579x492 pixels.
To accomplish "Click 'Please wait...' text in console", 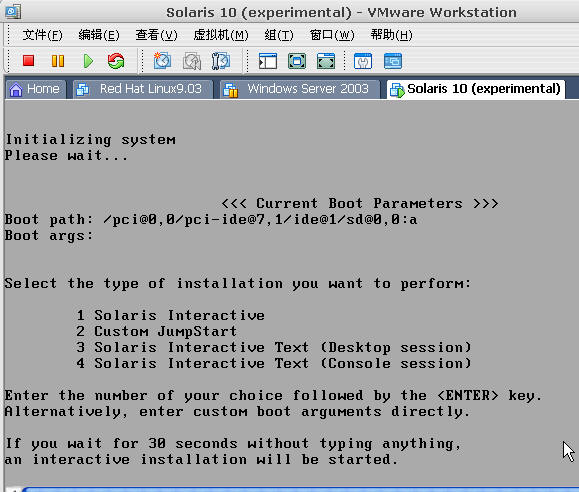I will (x=66, y=156).
